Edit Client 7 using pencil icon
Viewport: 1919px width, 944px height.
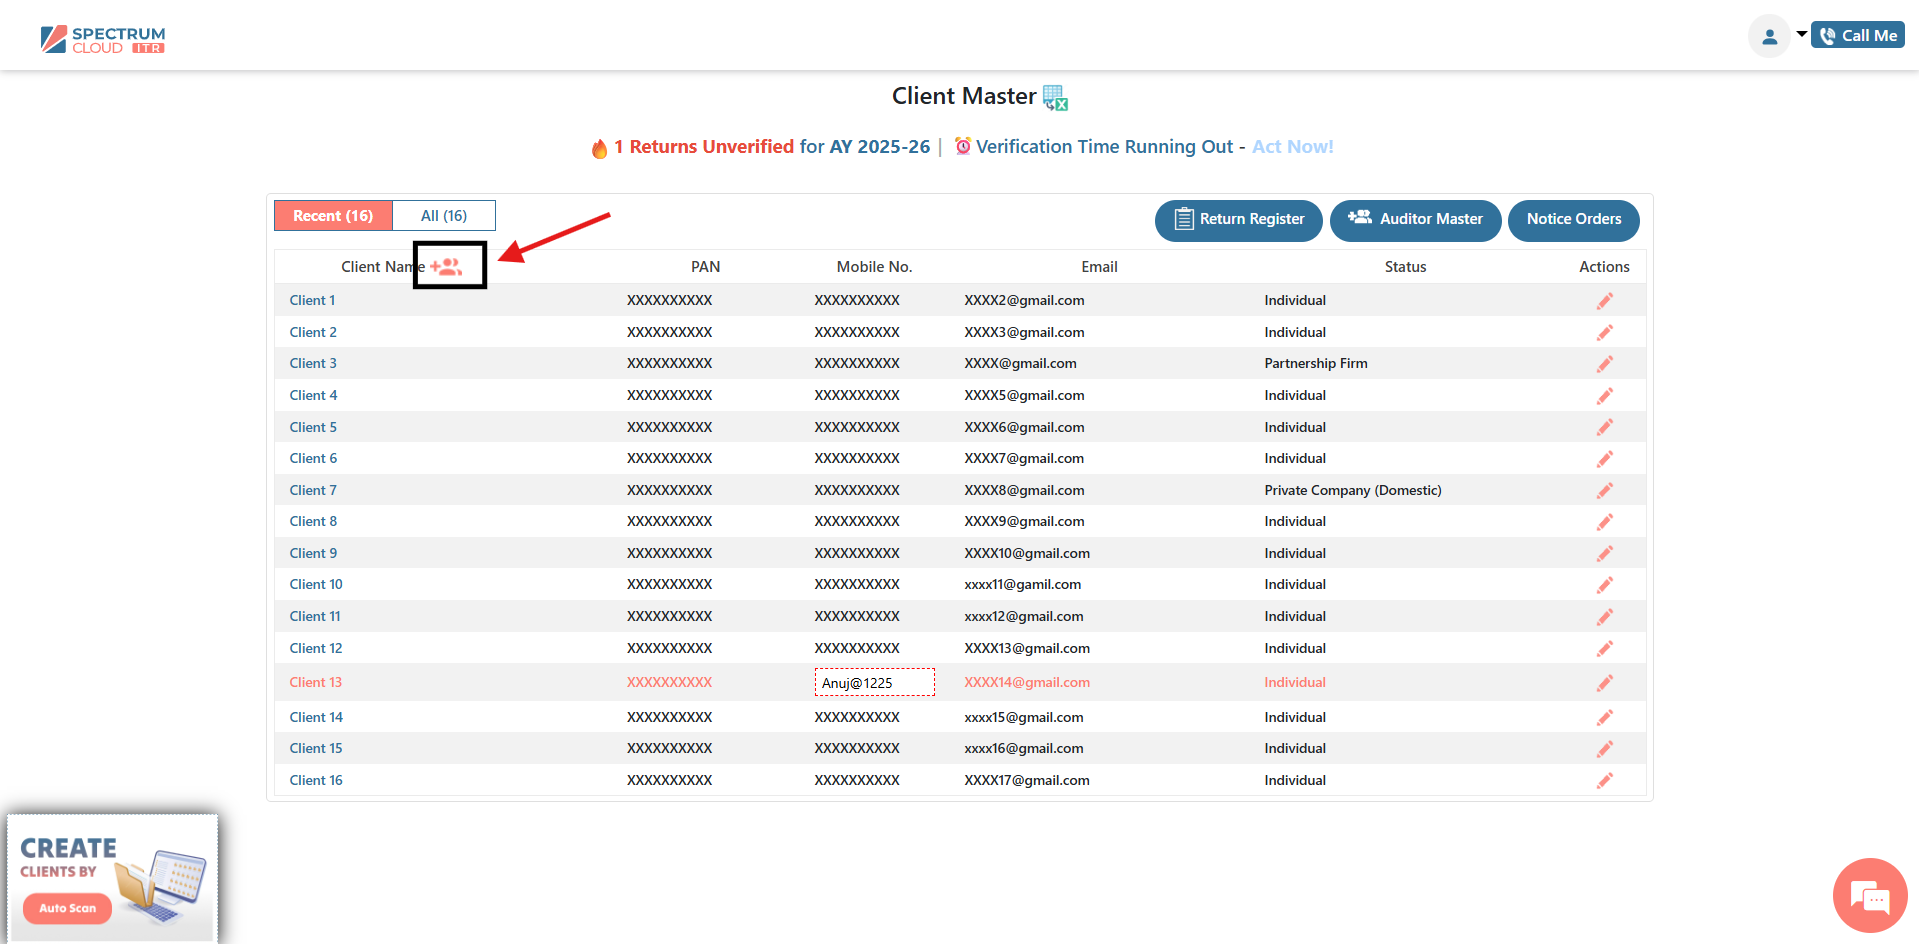click(x=1604, y=491)
